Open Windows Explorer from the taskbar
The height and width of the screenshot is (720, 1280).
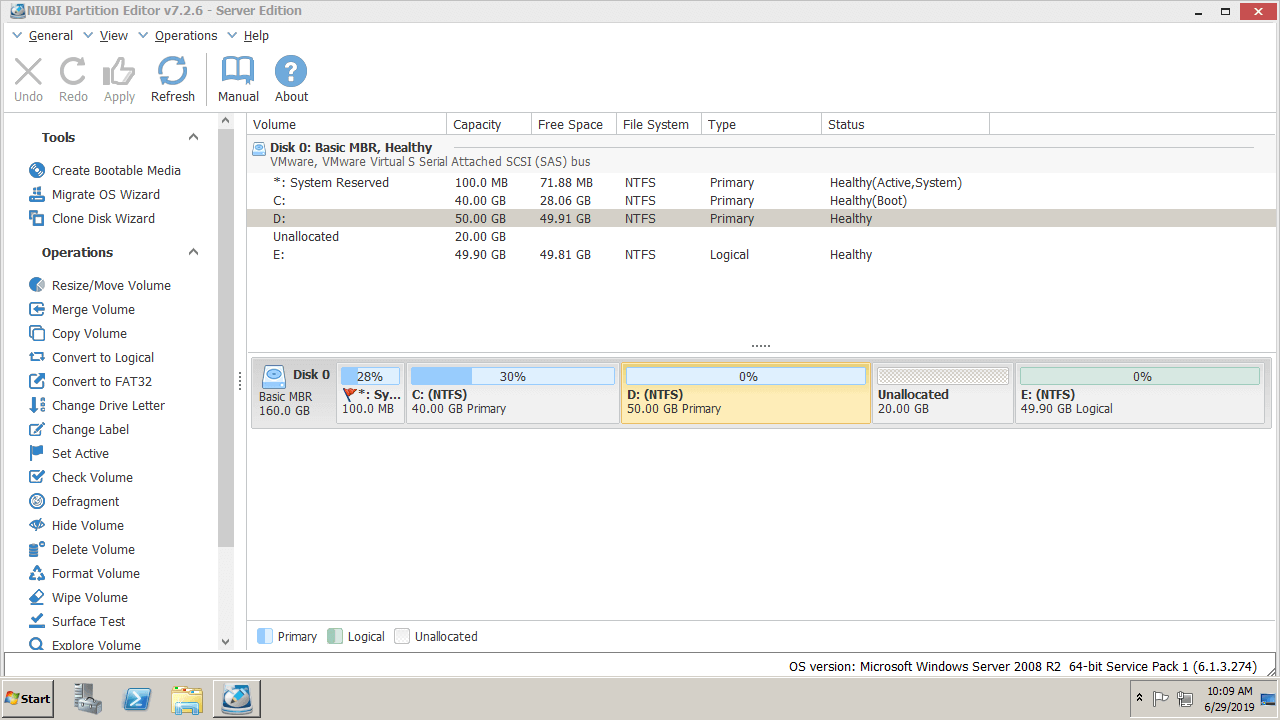point(187,698)
